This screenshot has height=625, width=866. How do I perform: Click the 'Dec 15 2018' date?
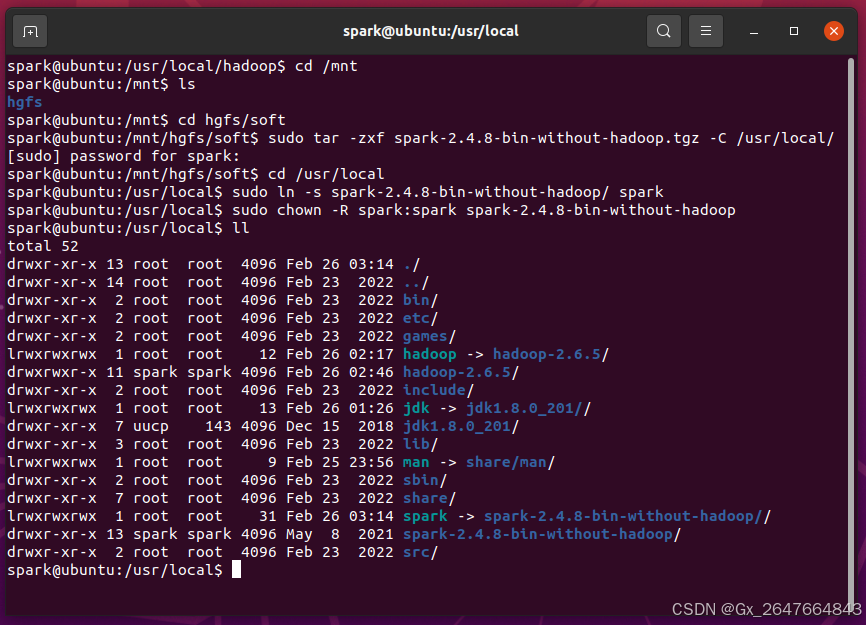coord(340,426)
